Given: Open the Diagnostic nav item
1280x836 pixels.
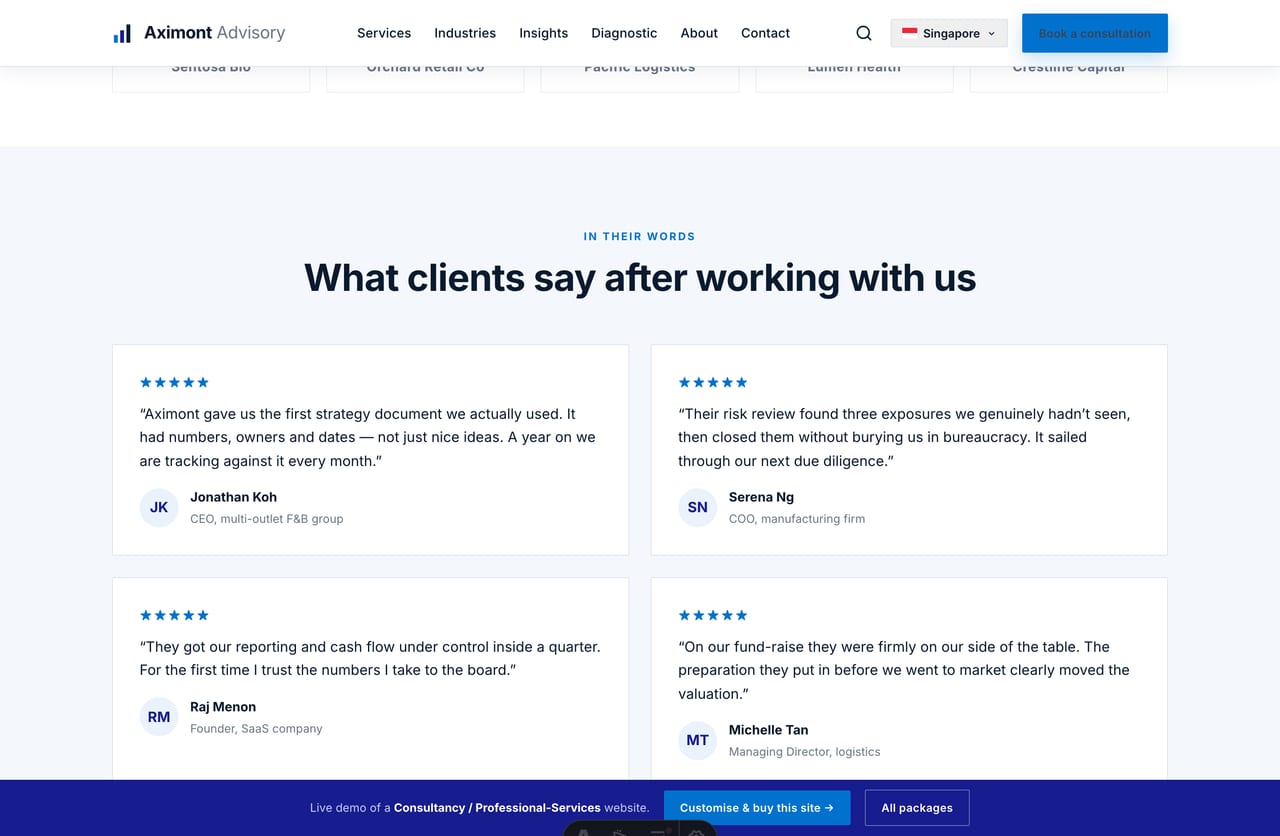Looking at the screenshot, I should (x=624, y=33).
